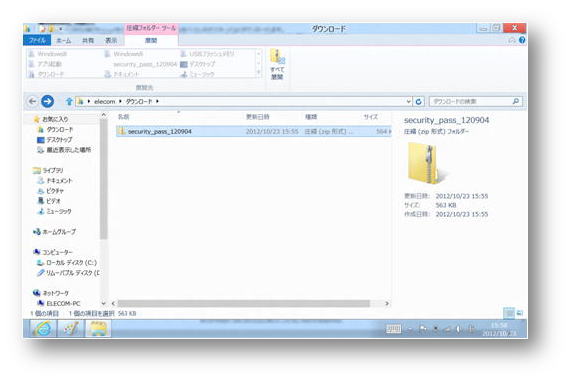Open the ribbon help question-mark icon

click(522, 40)
